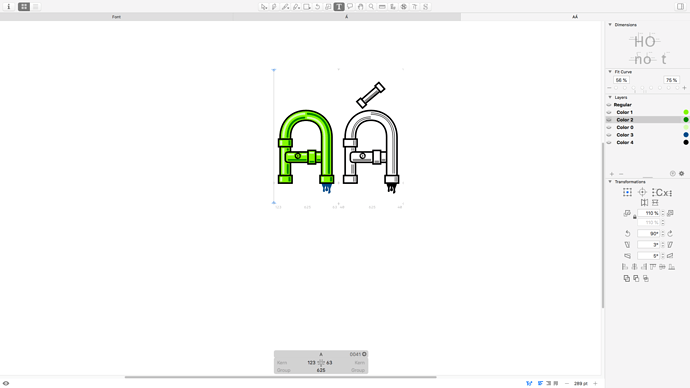The image size is (690, 388).
Task: Edit the 75 % Fit Curve field
Action: coord(671,80)
